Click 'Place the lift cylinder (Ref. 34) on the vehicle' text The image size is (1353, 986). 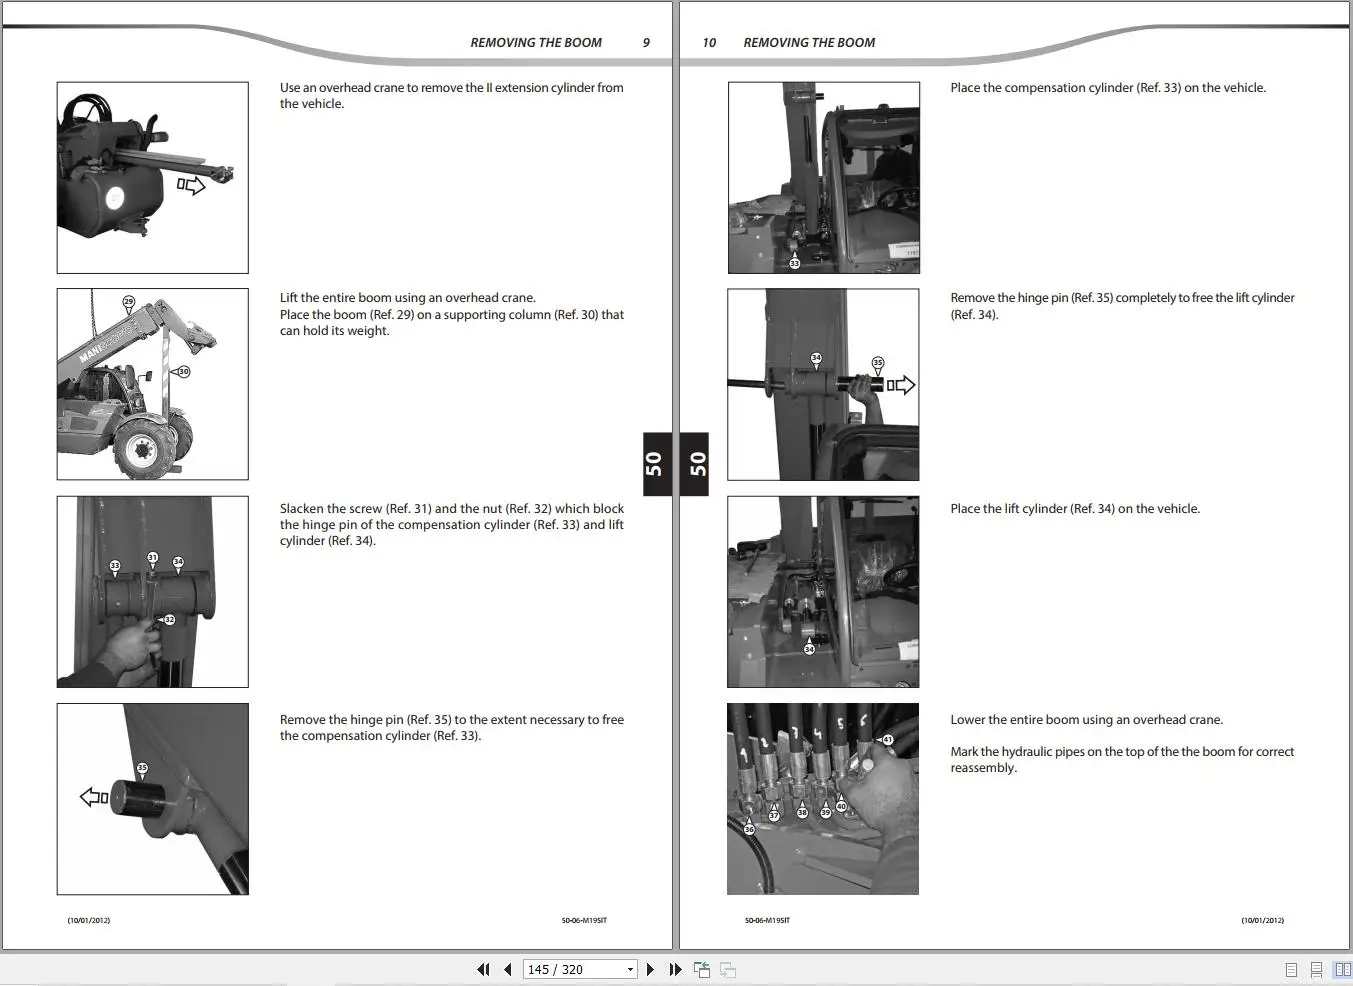point(1075,509)
